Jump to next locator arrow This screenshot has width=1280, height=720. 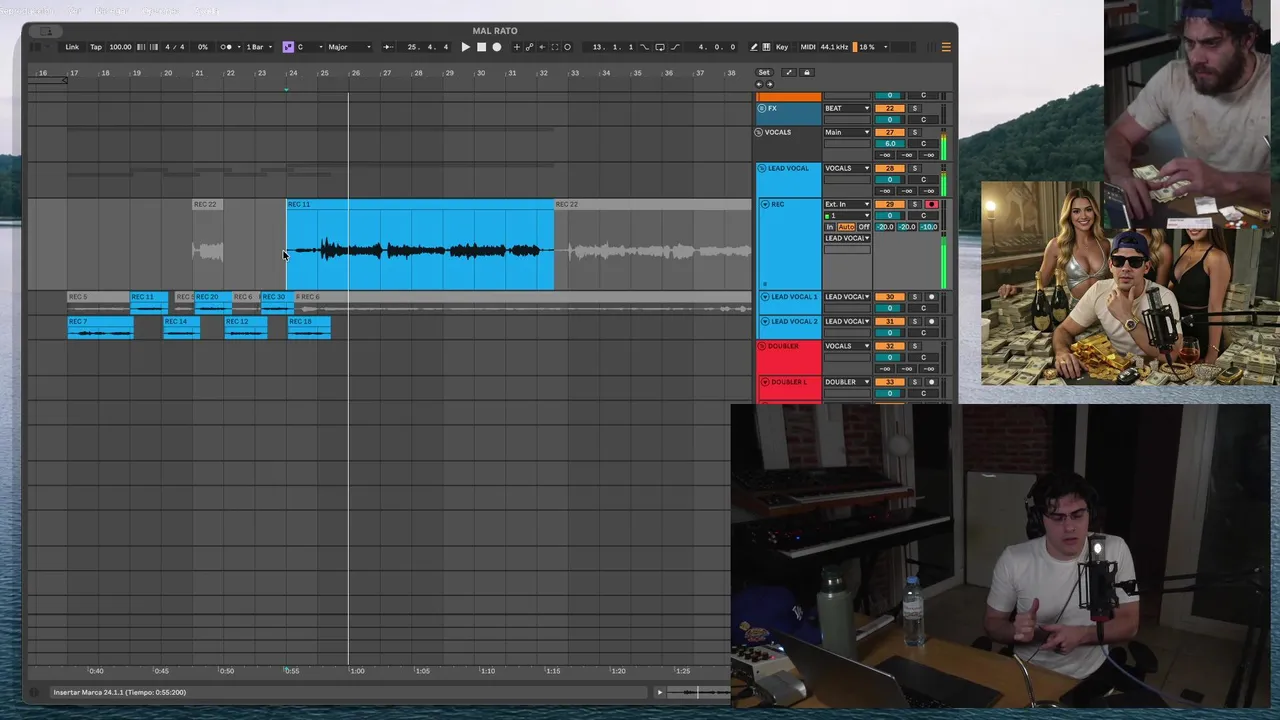(770, 84)
